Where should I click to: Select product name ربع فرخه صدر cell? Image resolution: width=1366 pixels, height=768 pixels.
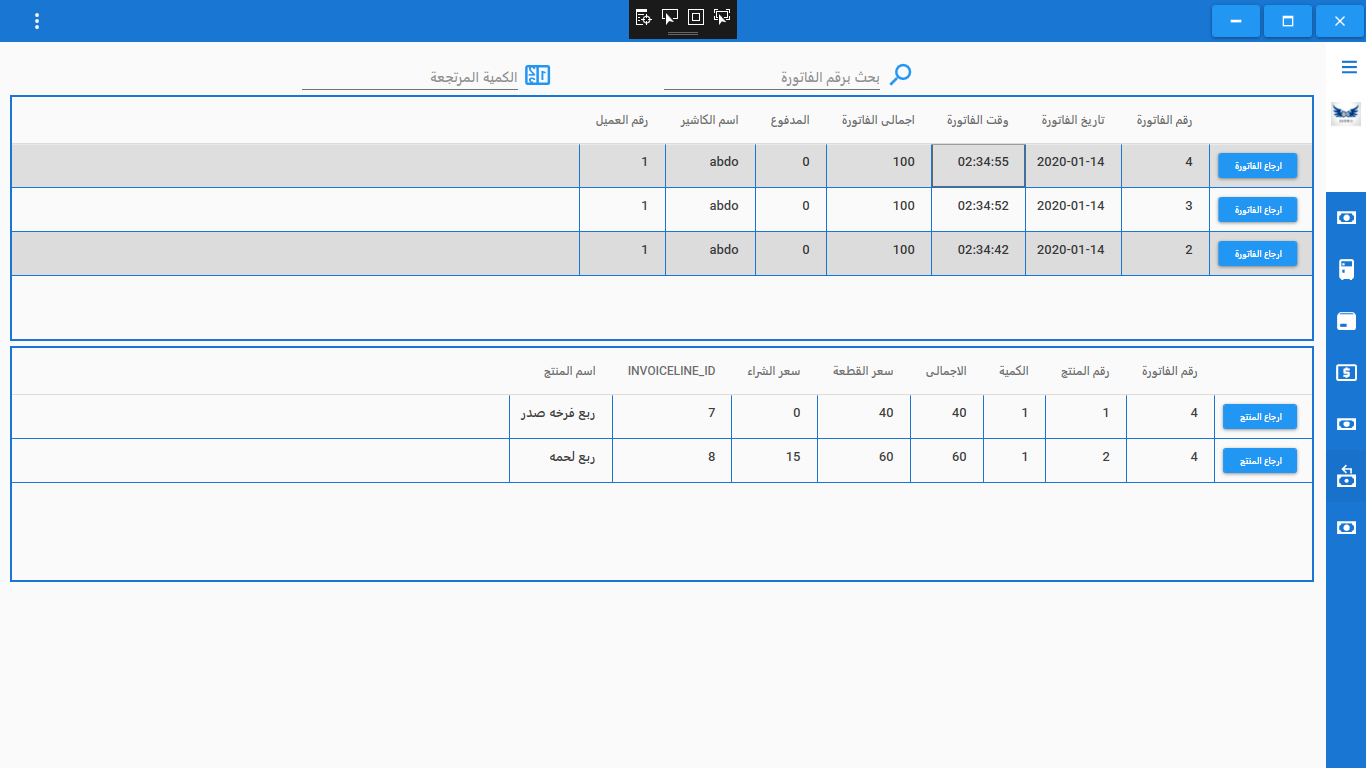coord(561,416)
